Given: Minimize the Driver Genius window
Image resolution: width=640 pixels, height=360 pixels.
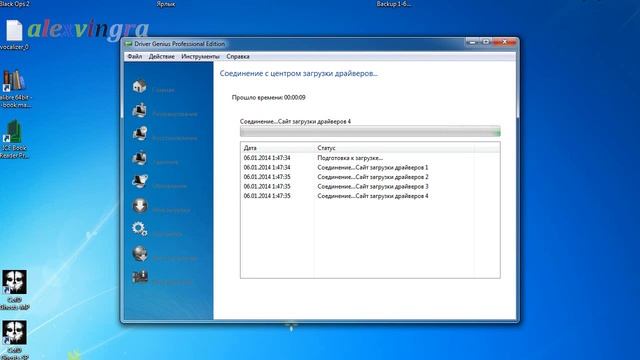Looking at the screenshot, I should 472,42.
